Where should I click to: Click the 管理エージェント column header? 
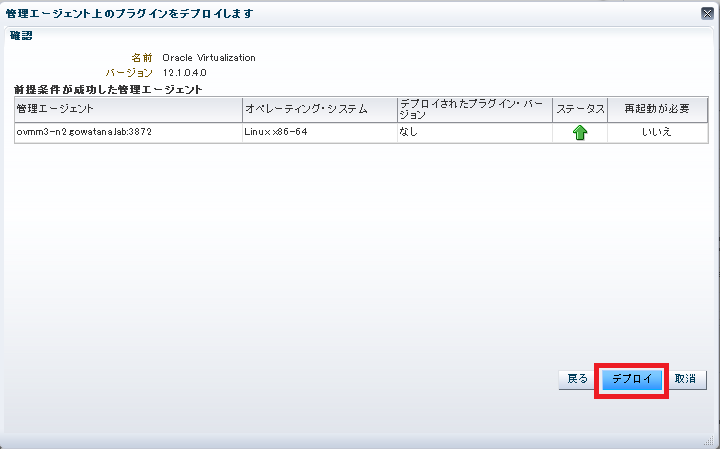tap(129, 109)
